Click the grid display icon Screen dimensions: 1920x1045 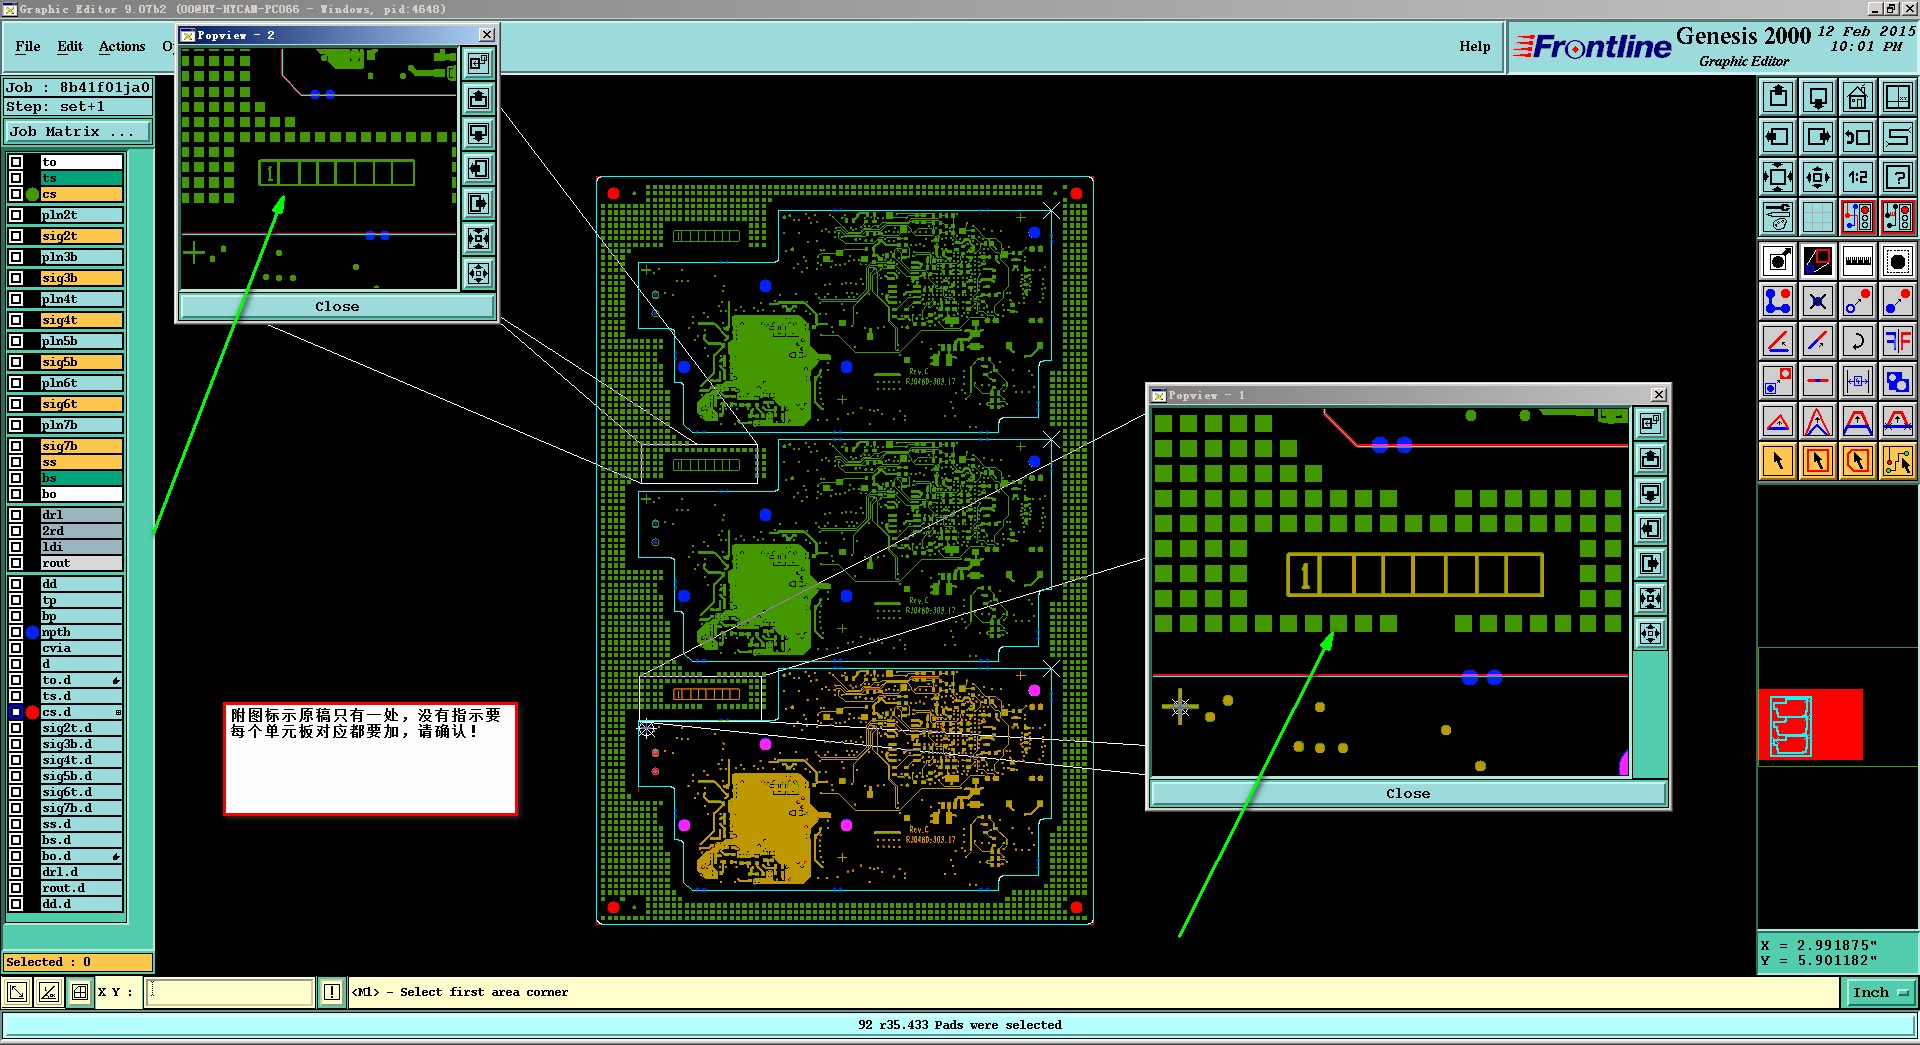[x=1818, y=217]
